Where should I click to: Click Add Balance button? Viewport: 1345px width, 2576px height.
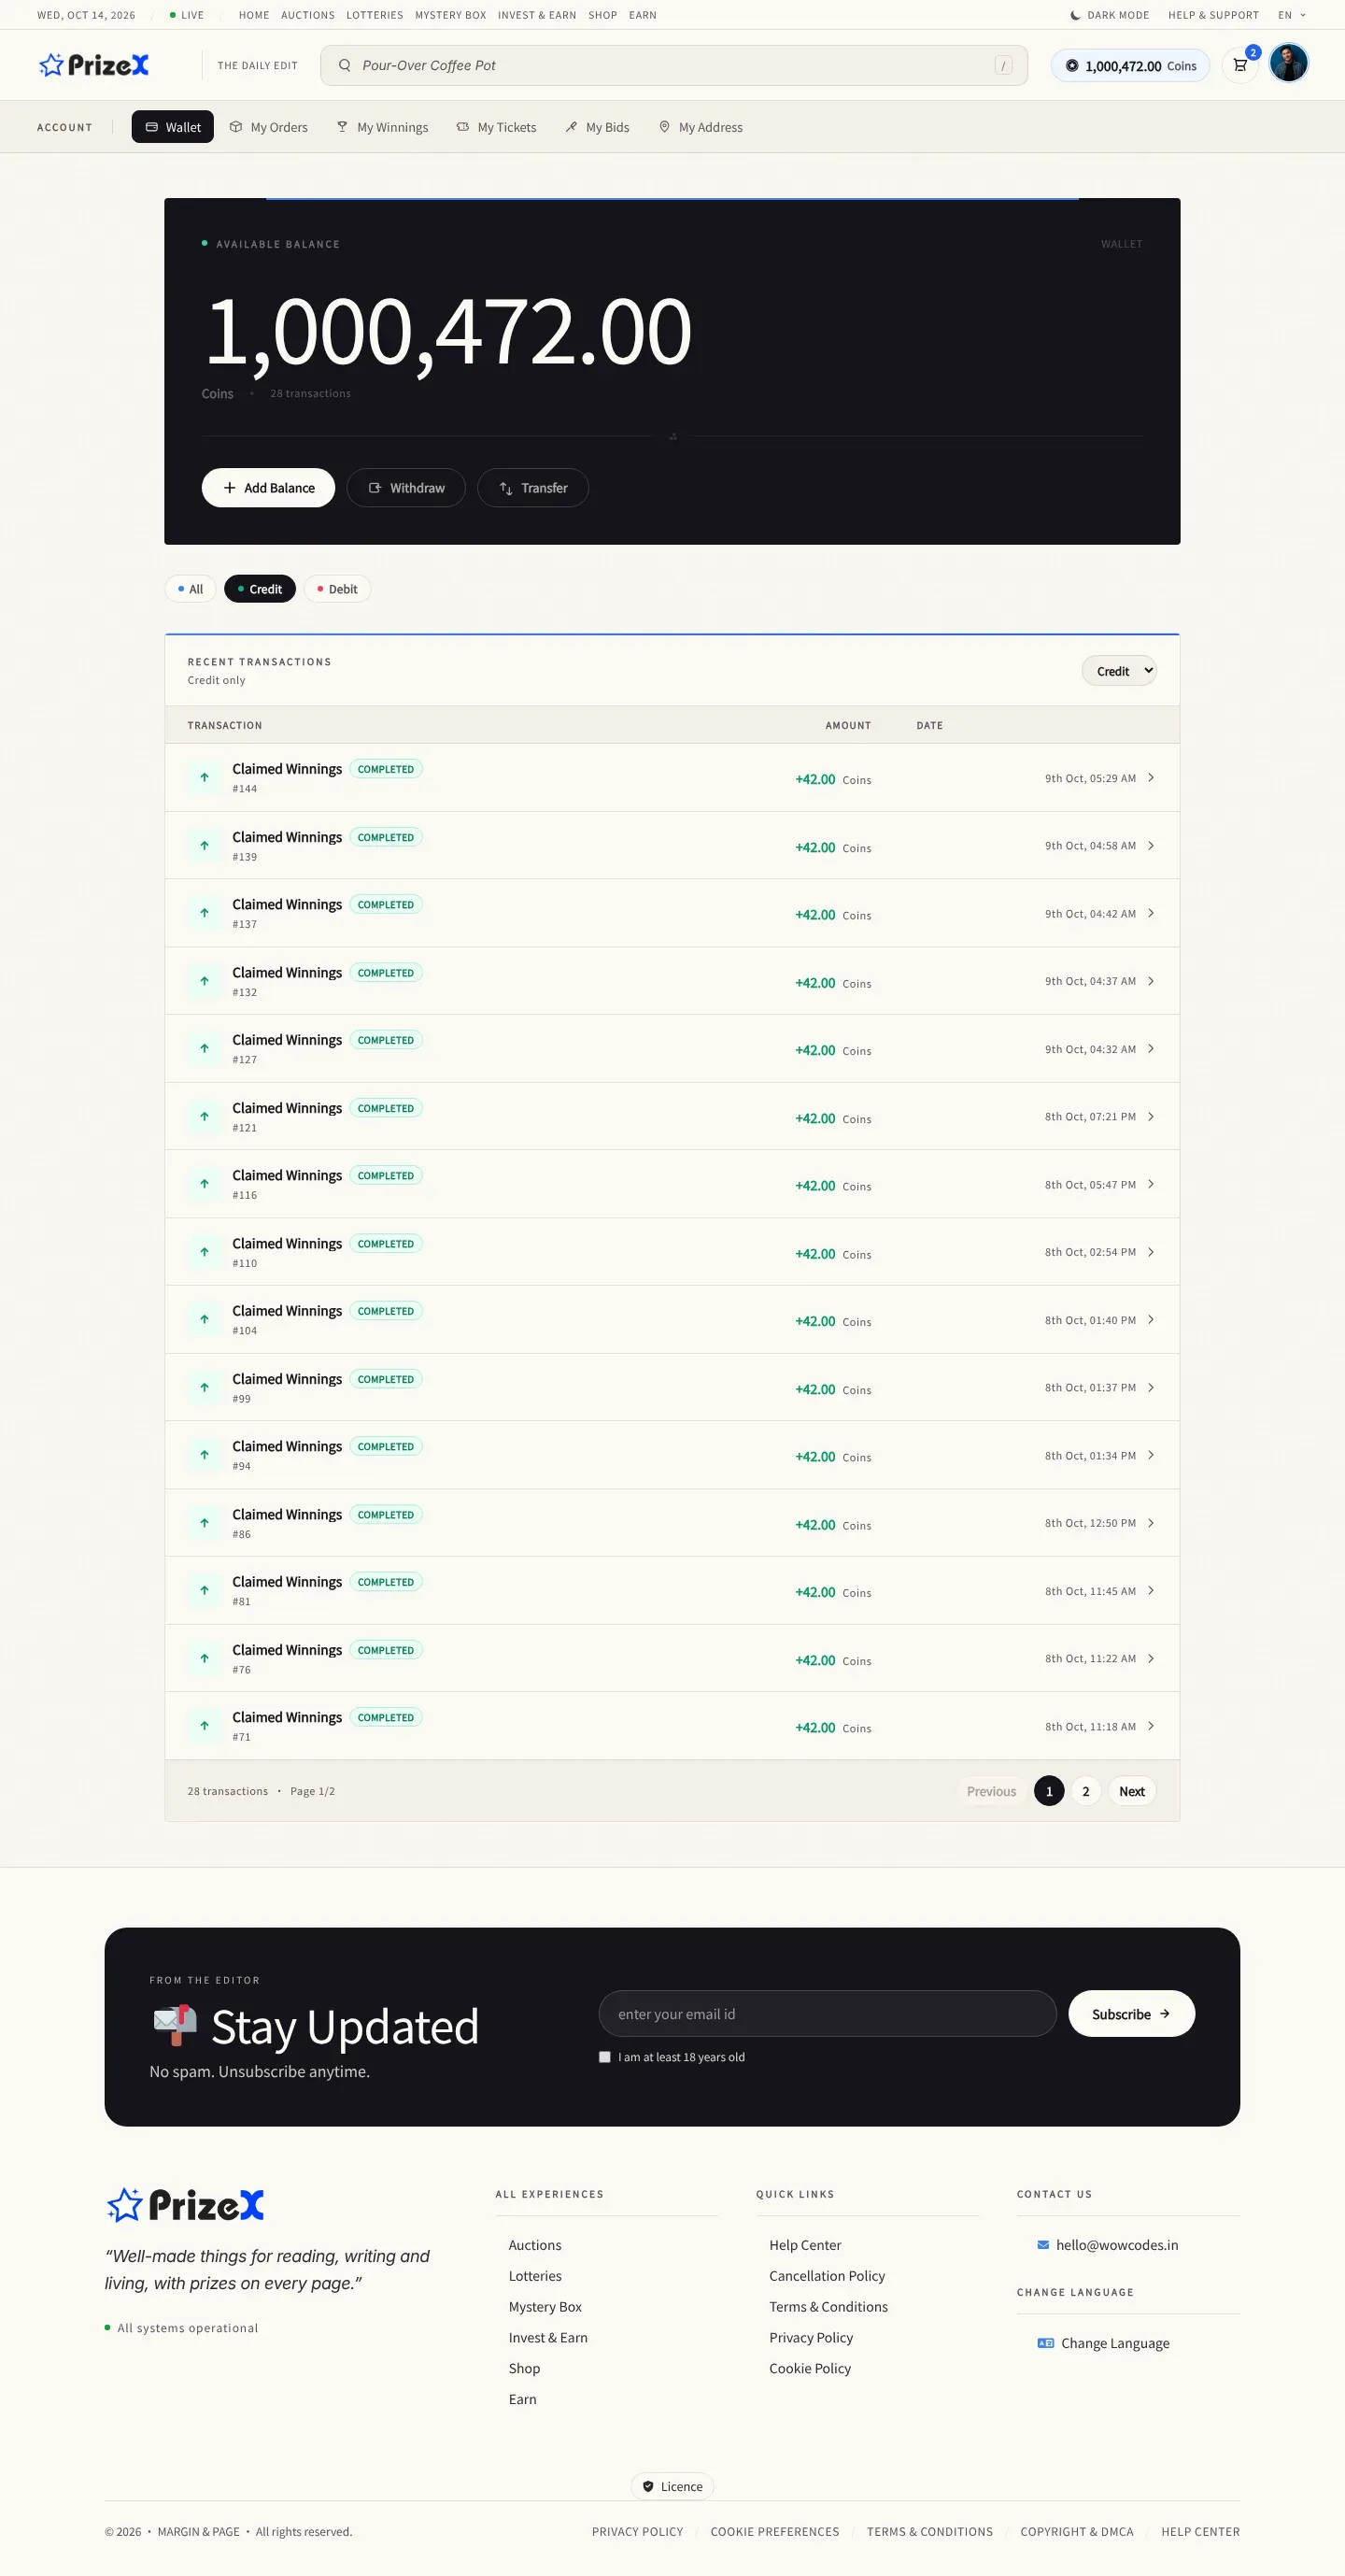pos(268,488)
